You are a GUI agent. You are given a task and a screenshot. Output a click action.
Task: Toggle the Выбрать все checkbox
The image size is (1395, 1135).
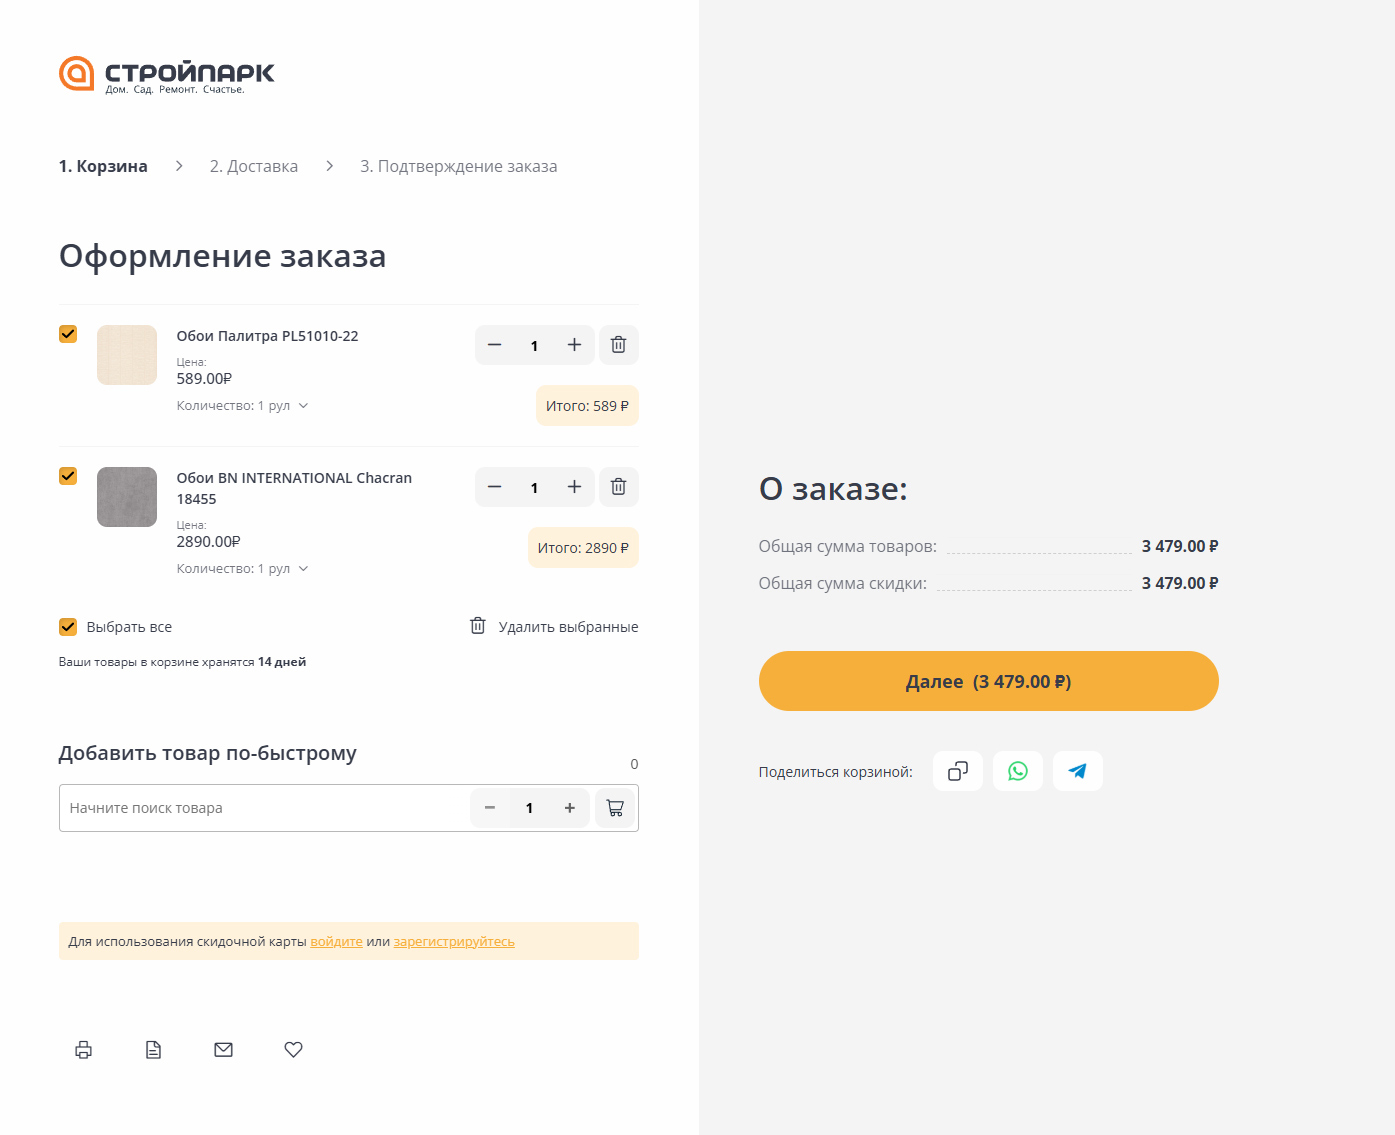68,627
